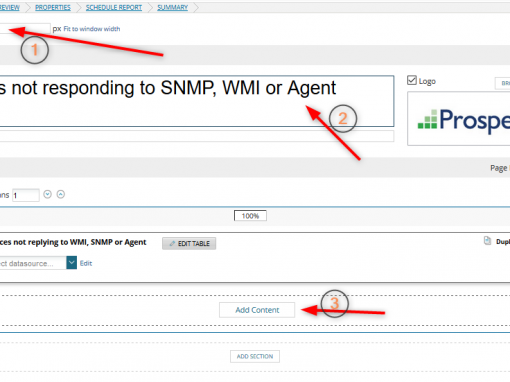Image resolution: width=510 pixels, height=382 pixels.
Task: Click the Edit link next to datasource
Action: tap(86, 263)
